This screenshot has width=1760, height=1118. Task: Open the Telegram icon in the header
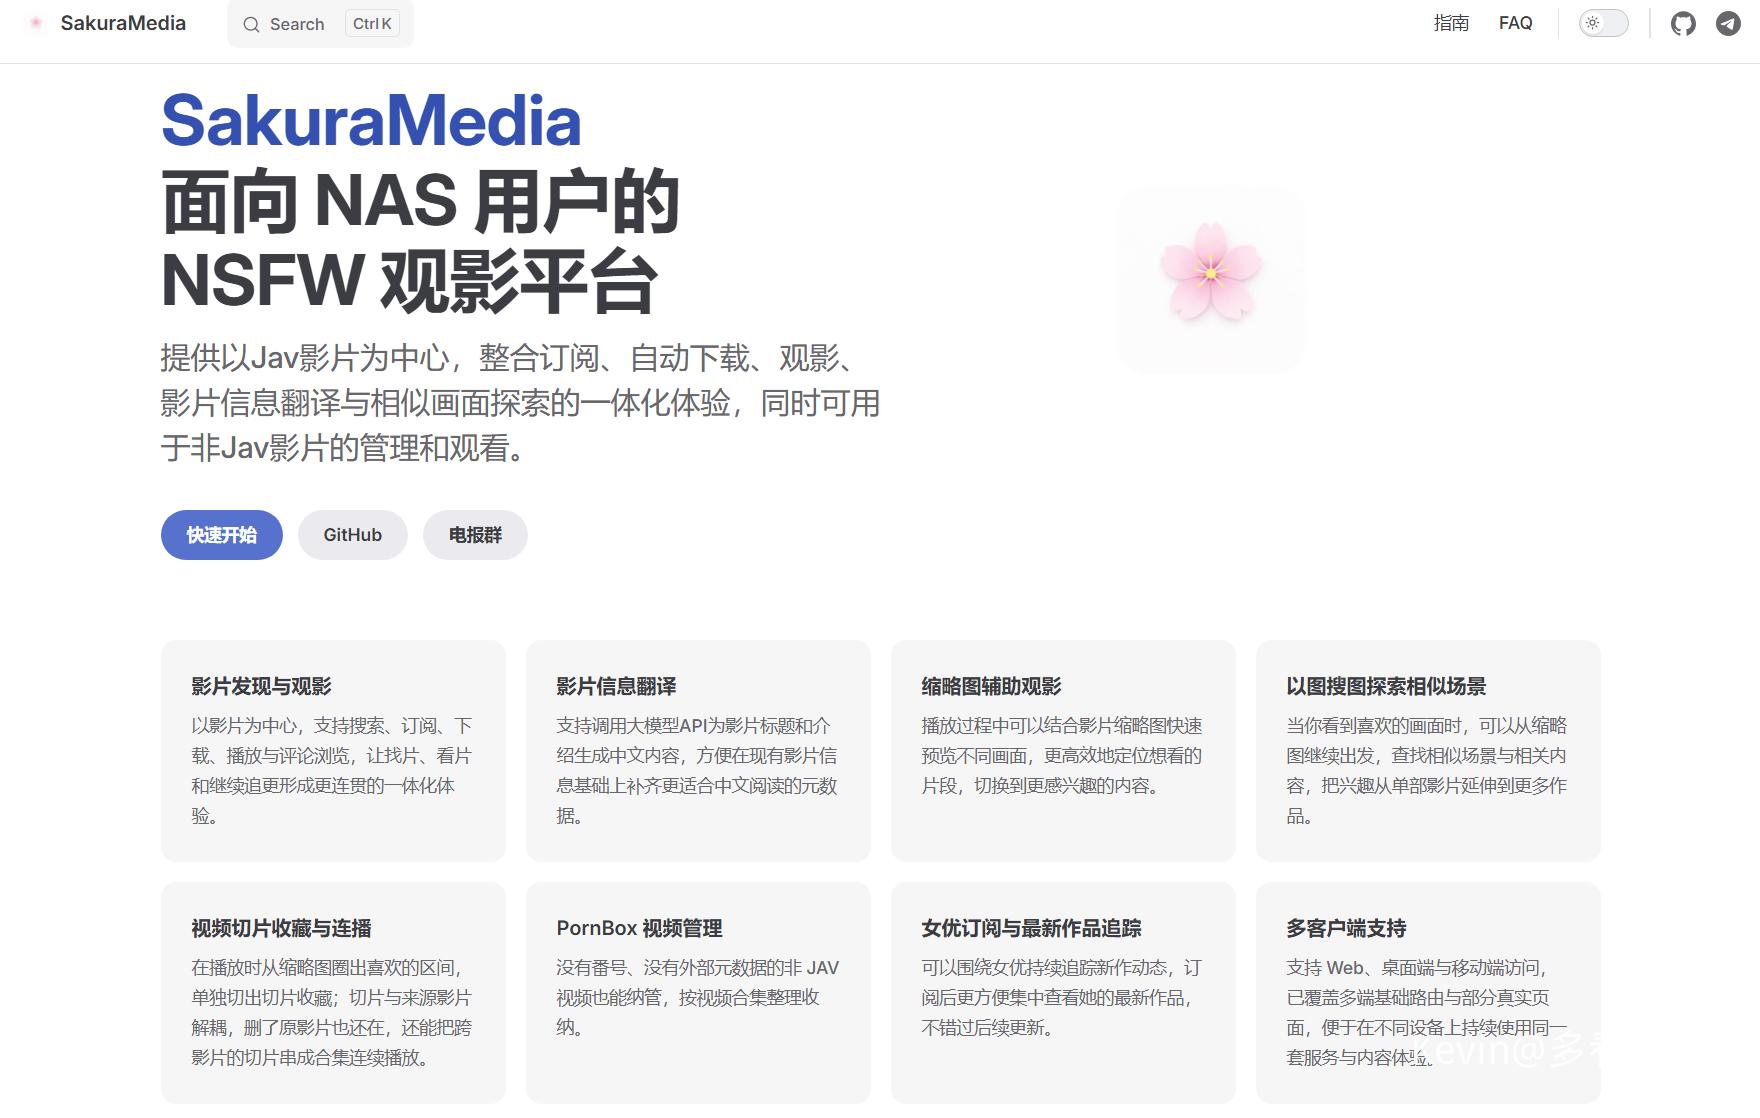(1728, 23)
